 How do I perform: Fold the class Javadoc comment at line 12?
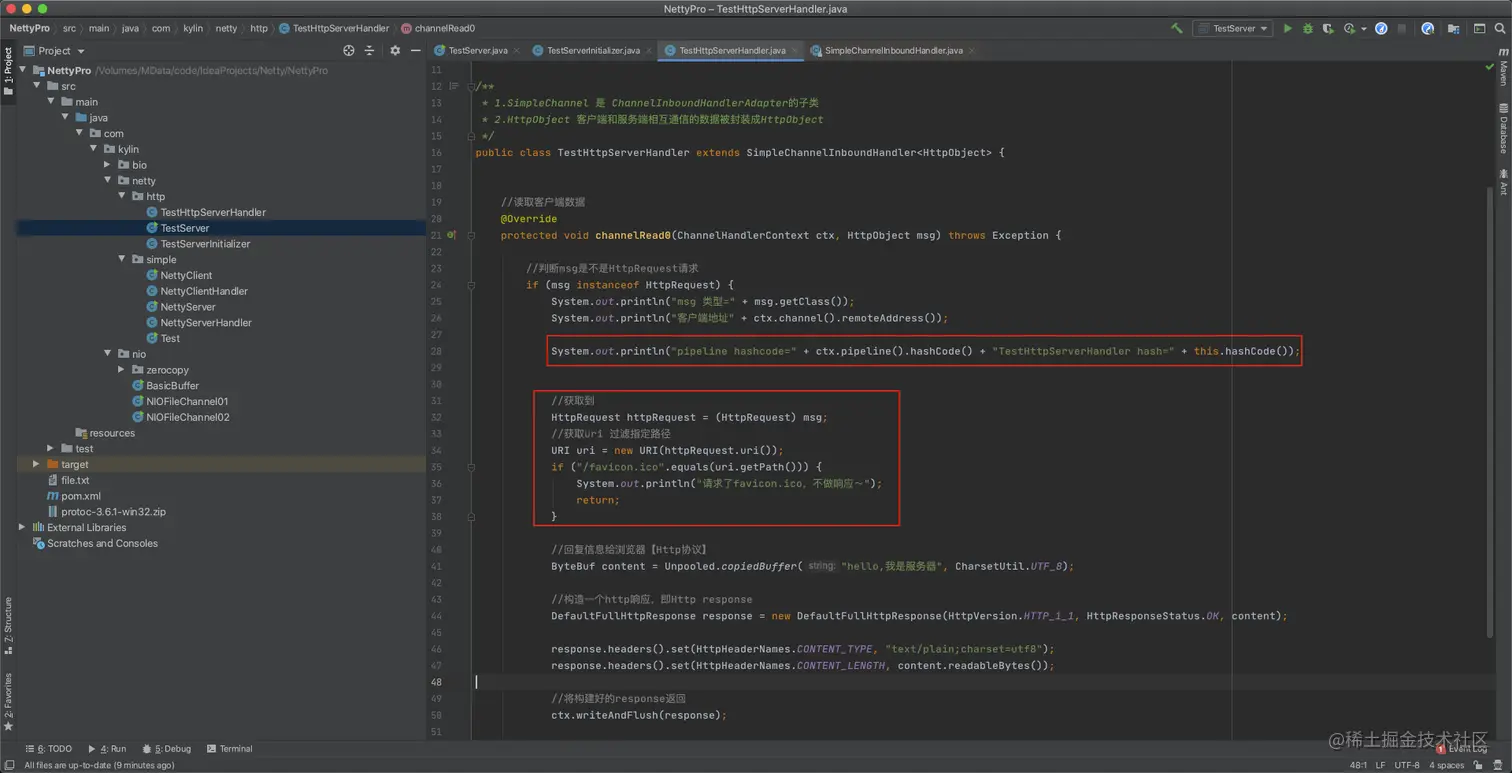pyautogui.click(x=472, y=87)
